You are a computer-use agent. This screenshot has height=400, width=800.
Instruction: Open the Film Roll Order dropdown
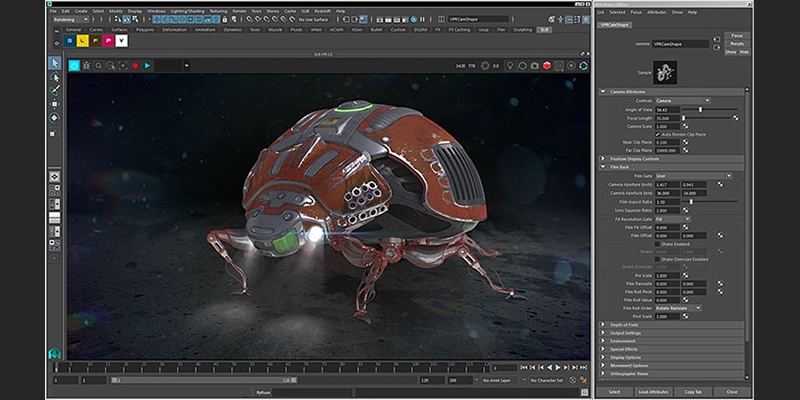678,308
